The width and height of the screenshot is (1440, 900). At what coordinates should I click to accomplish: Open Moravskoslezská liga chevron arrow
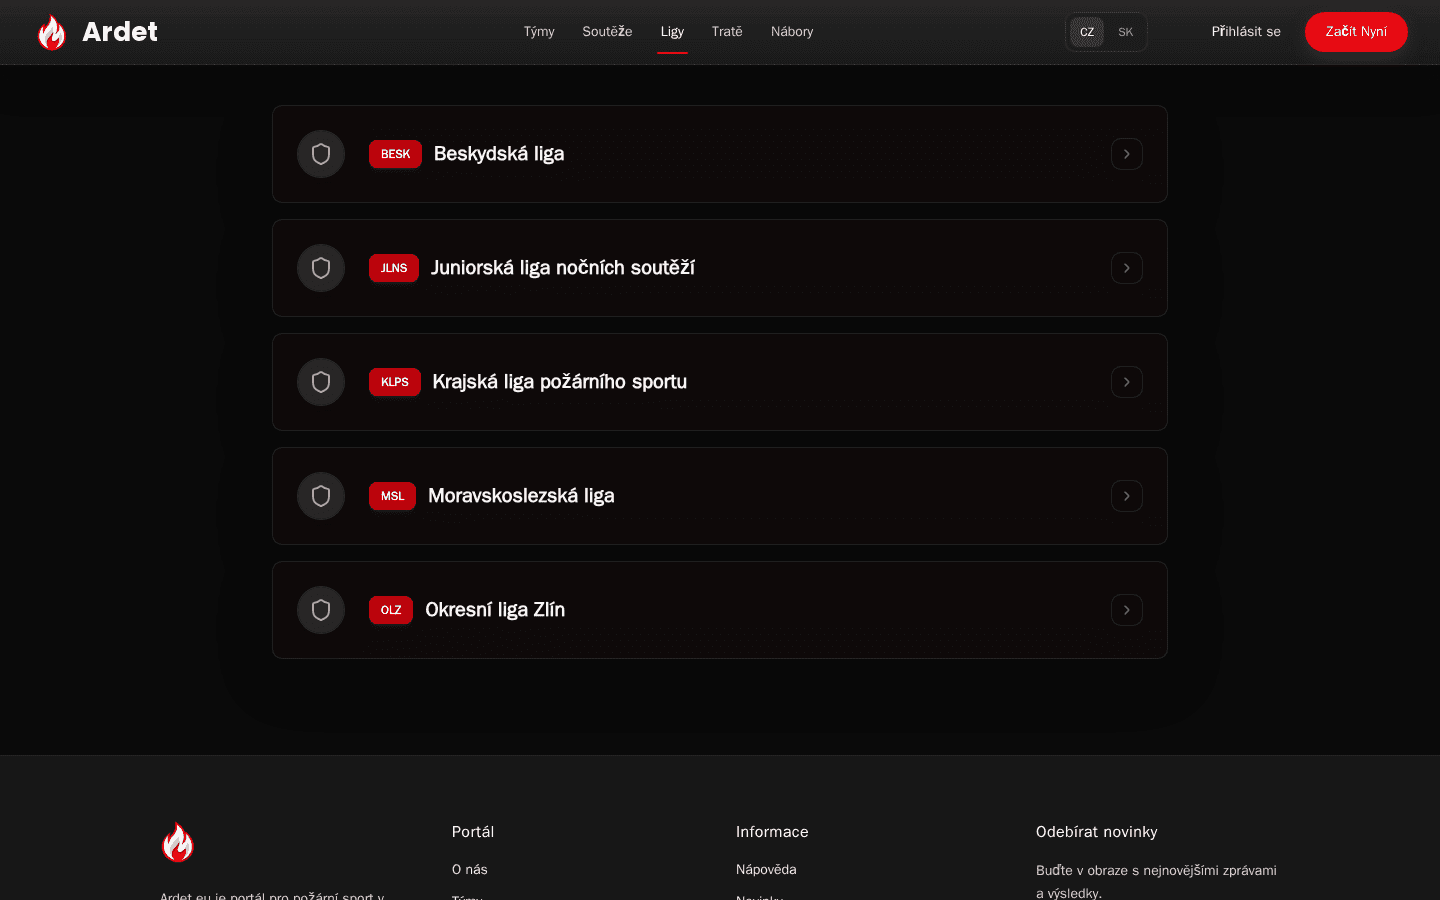(1127, 496)
